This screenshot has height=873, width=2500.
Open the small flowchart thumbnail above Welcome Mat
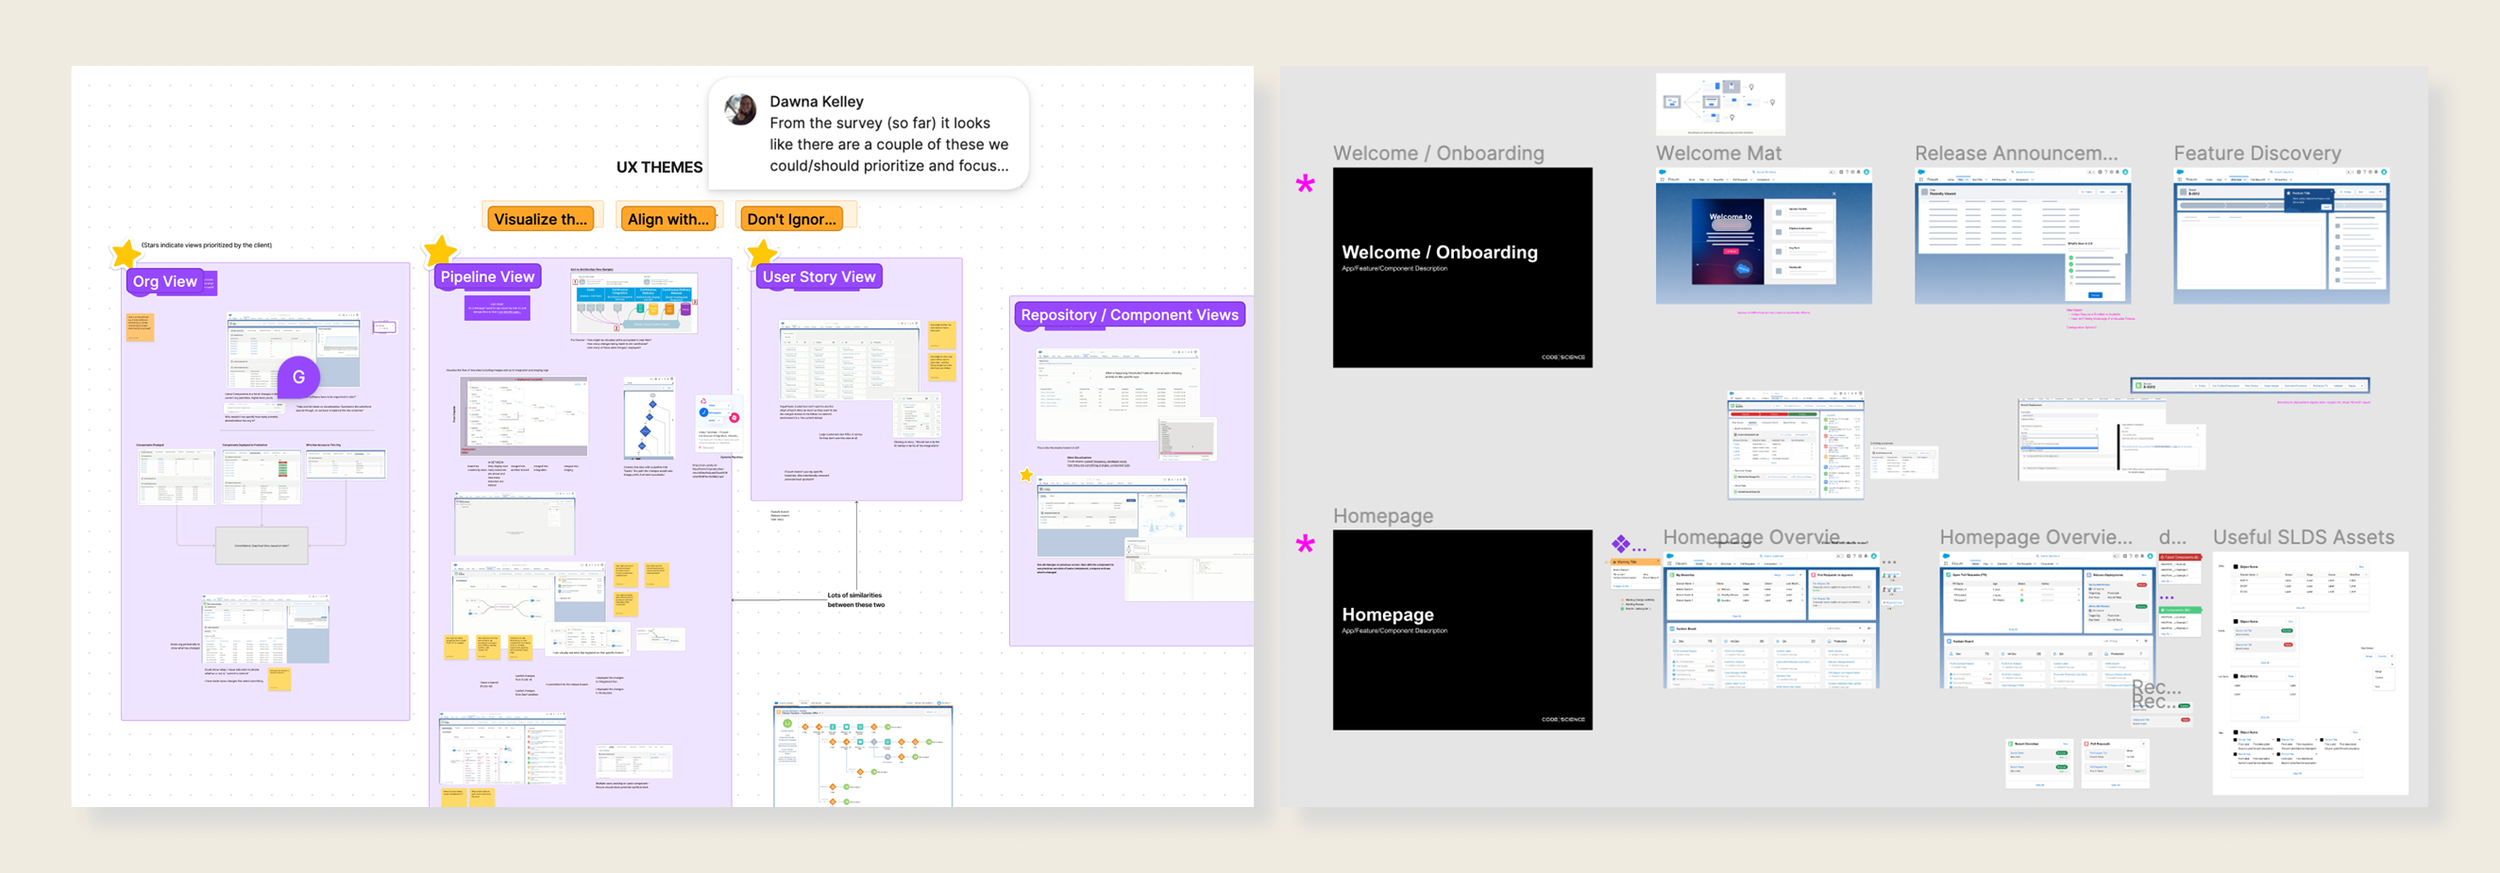click(1720, 104)
